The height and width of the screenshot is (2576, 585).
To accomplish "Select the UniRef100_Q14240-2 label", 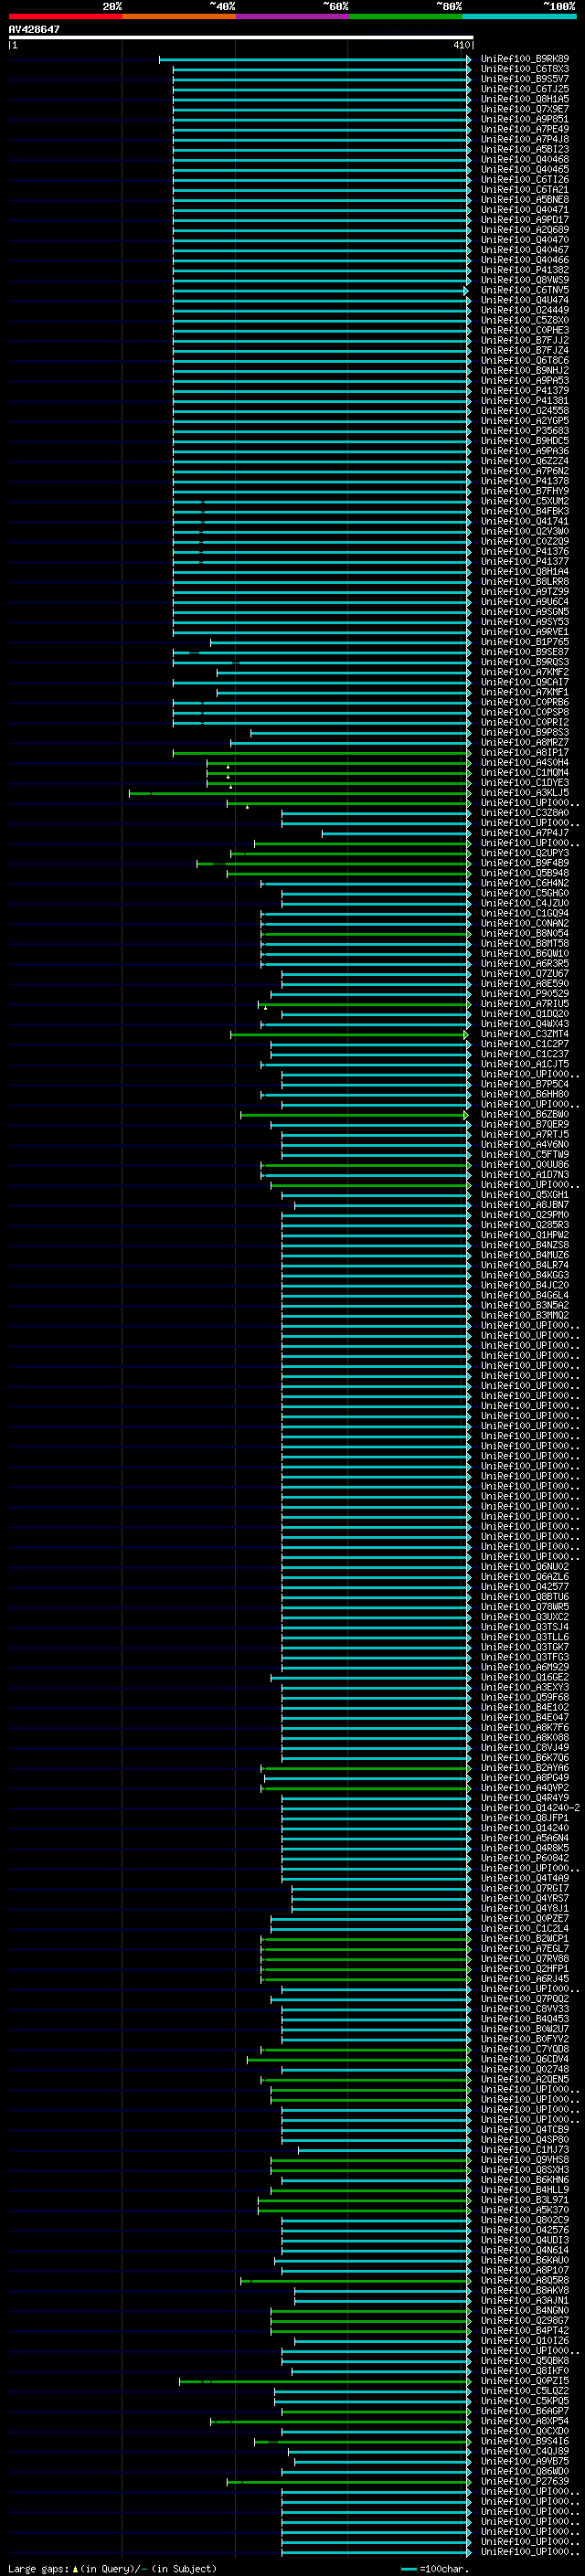I will pyautogui.click(x=530, y=1808).
